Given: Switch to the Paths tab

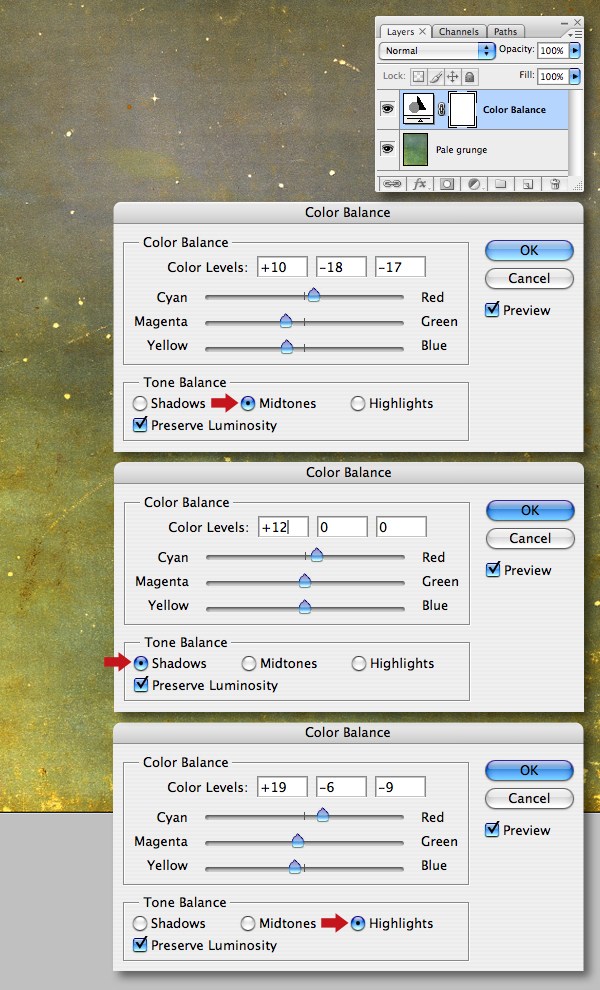Looking at the screenshot, I should pyautogui.click(x=505, y=32).
